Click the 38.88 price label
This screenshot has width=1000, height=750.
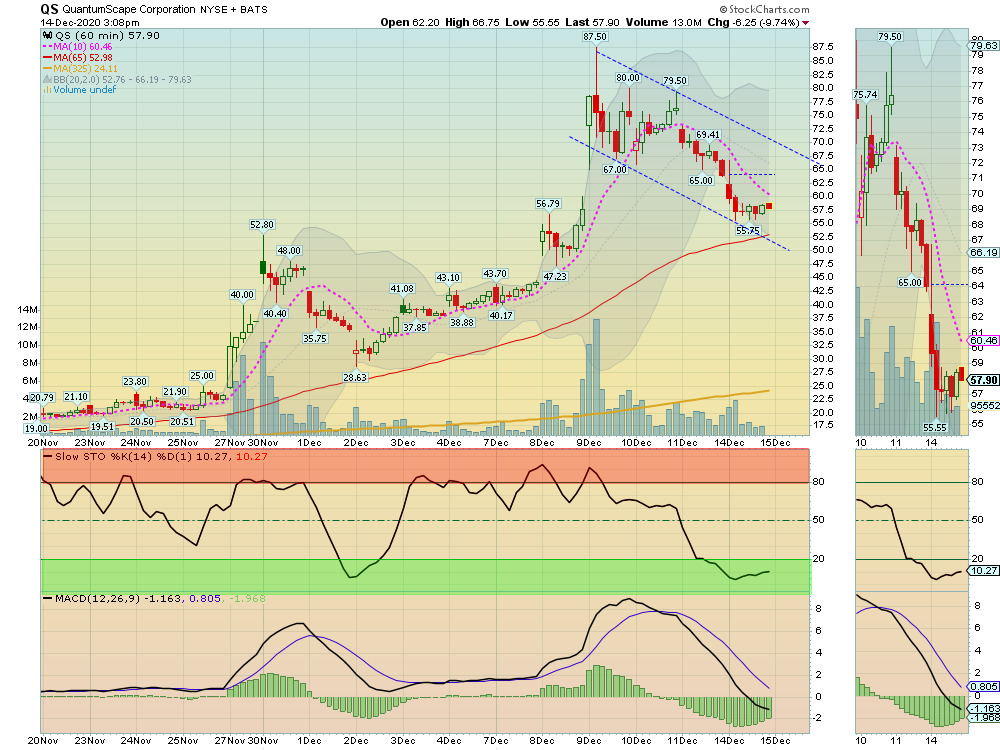pos(462,322)
